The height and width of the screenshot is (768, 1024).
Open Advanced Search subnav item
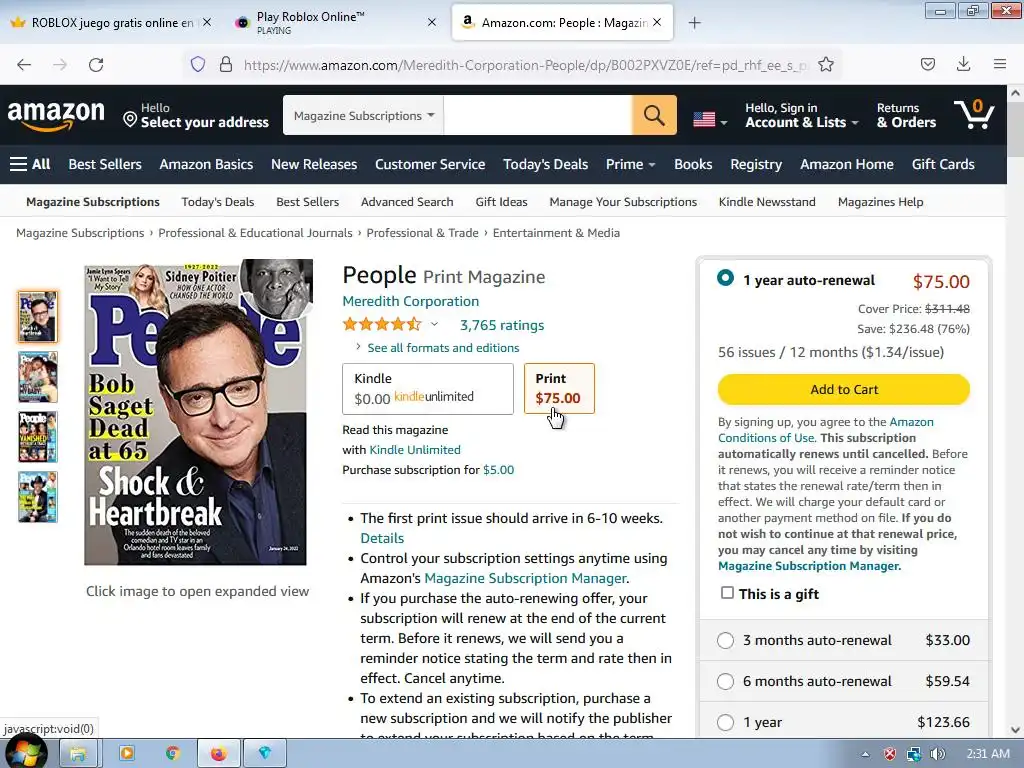tap(407, 202)
